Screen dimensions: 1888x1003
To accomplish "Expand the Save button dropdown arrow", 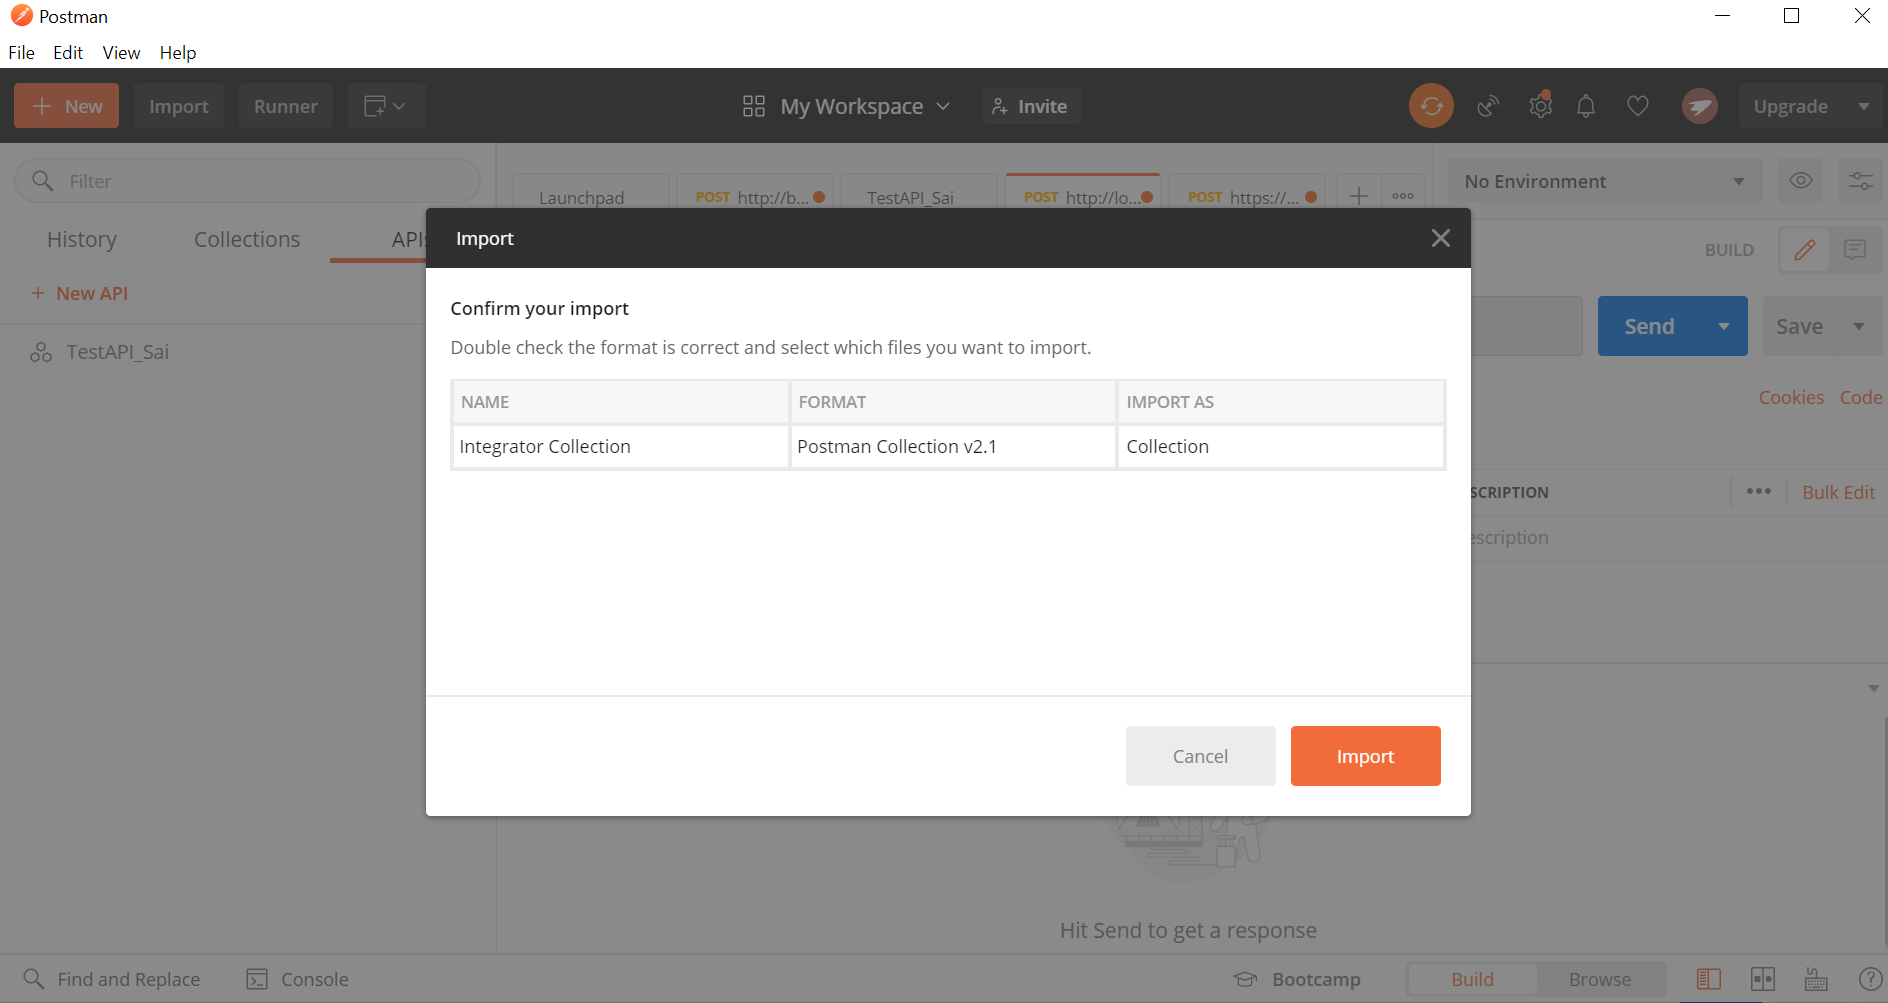I will pyautogui.click(x=1859, y=326).
